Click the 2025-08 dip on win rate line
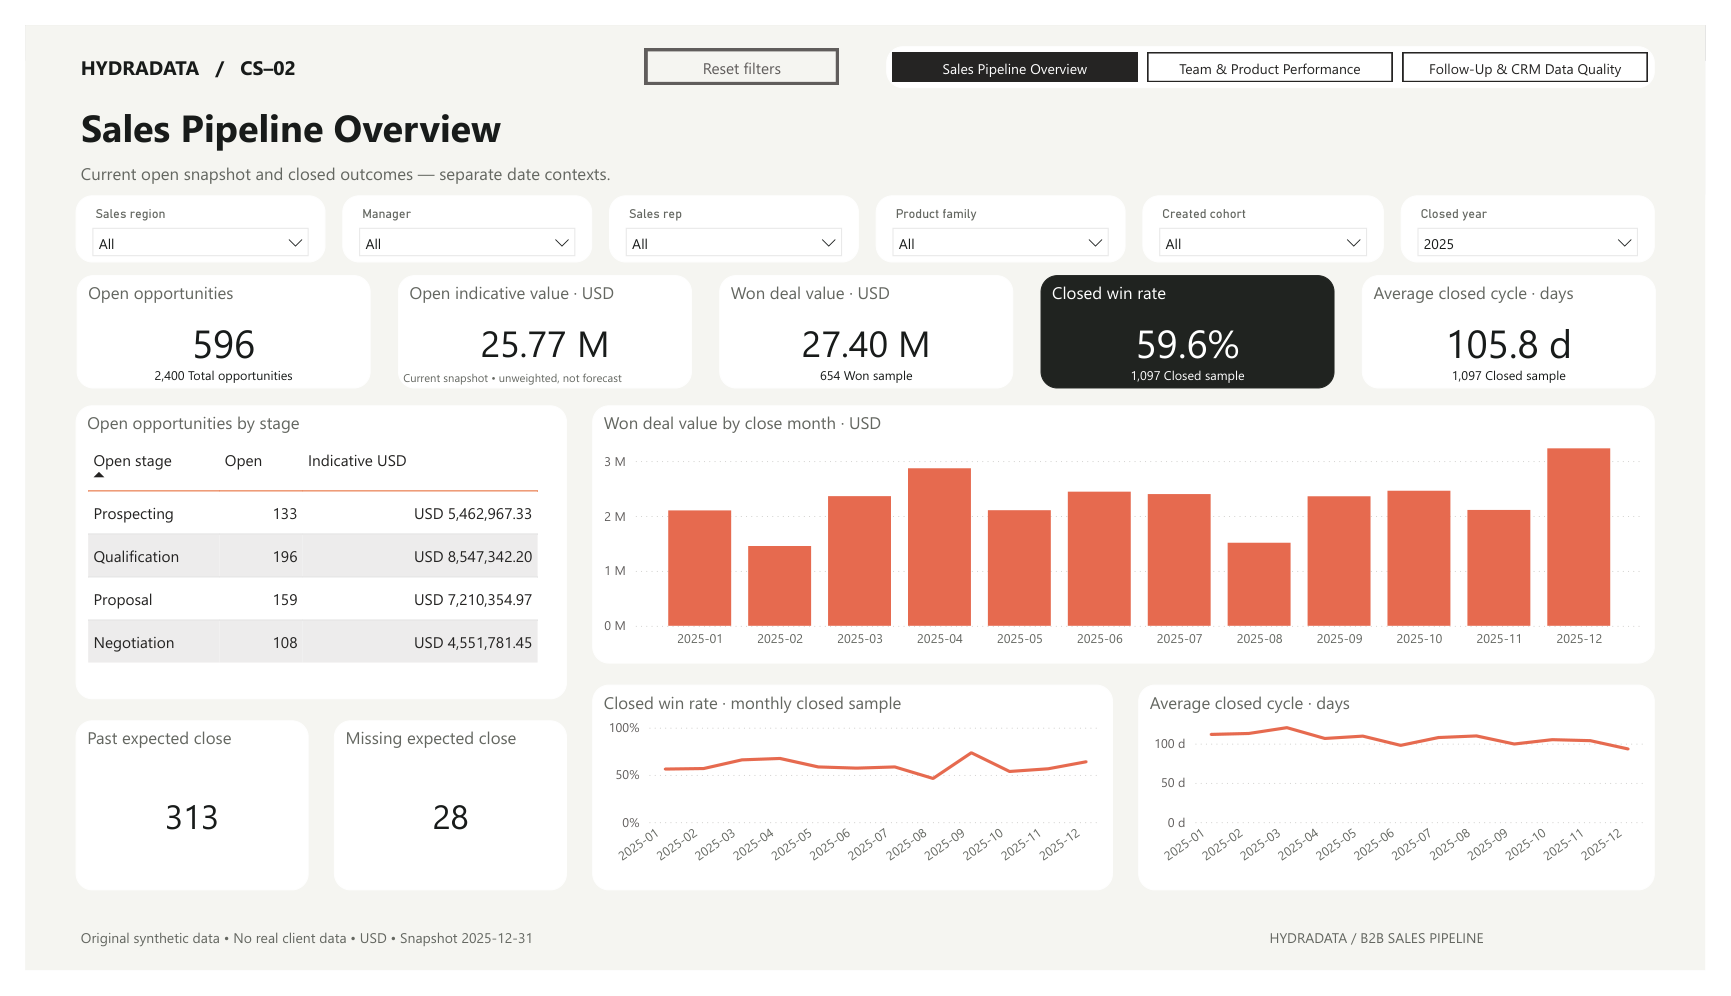 pos(933,778)
